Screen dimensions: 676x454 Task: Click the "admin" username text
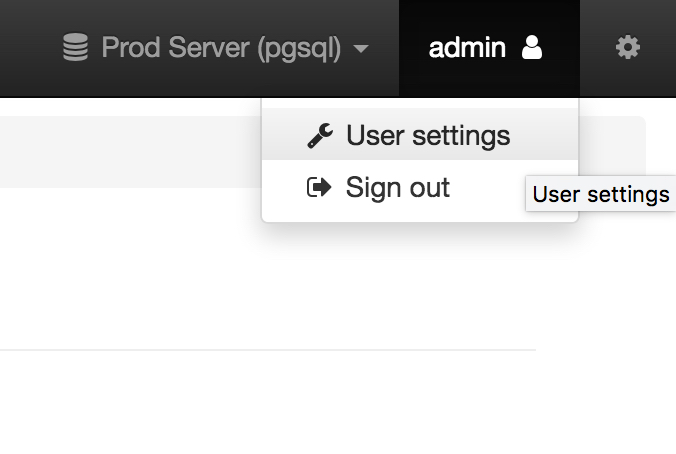click(x=467, y=48)
